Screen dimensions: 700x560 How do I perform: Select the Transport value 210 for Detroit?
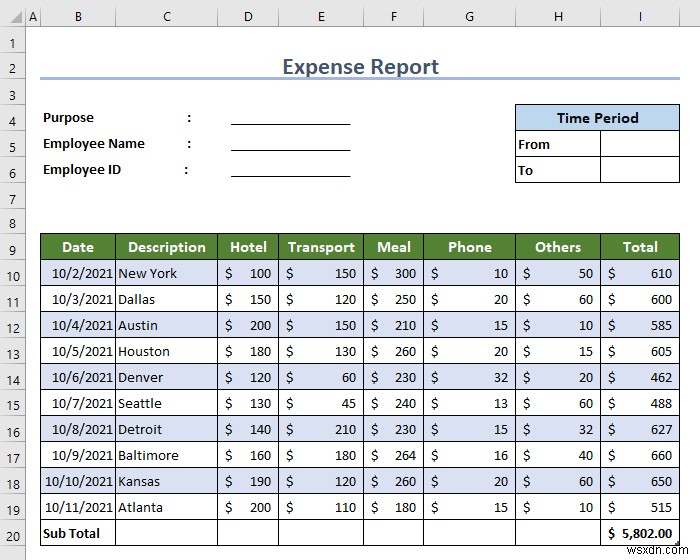(x=321, y=429)
